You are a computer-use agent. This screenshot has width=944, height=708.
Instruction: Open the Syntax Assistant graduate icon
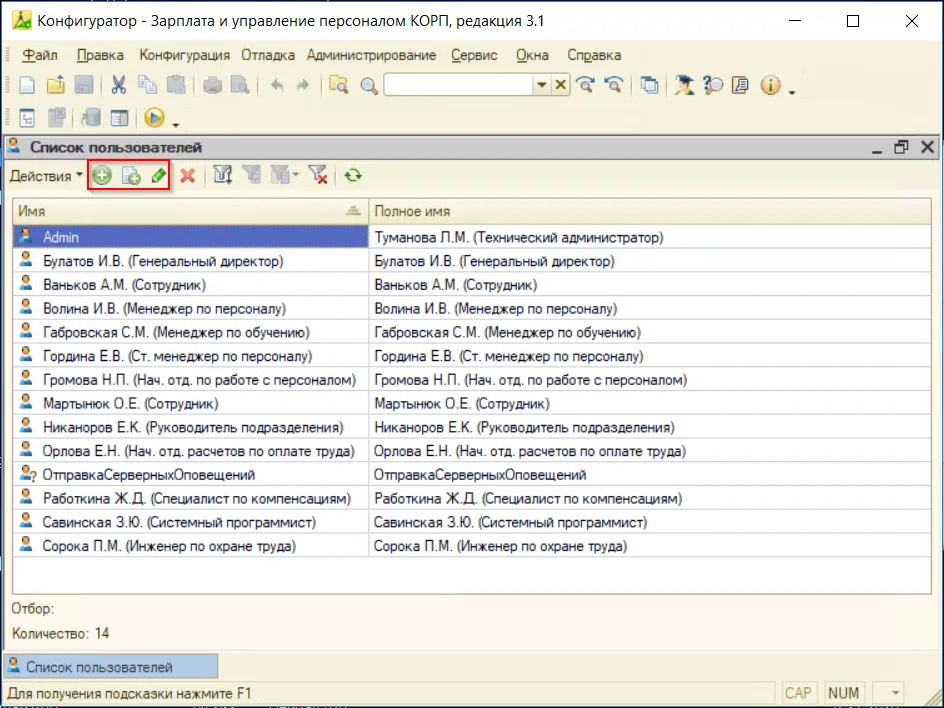coord(684,86)
